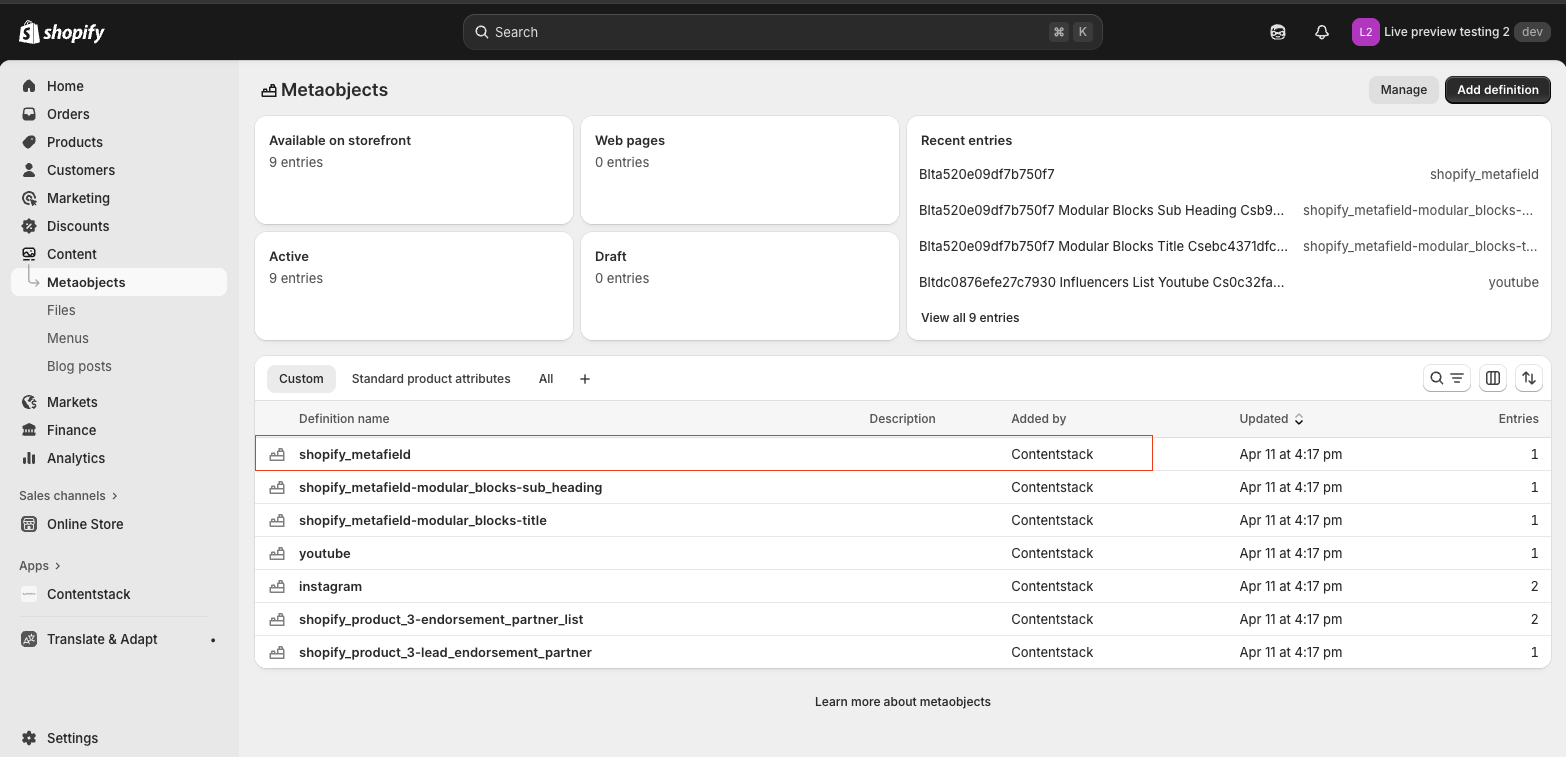Expand the Apps section chevron
1566x757 pixels.
pyautogui.click(x=57, y=566)
